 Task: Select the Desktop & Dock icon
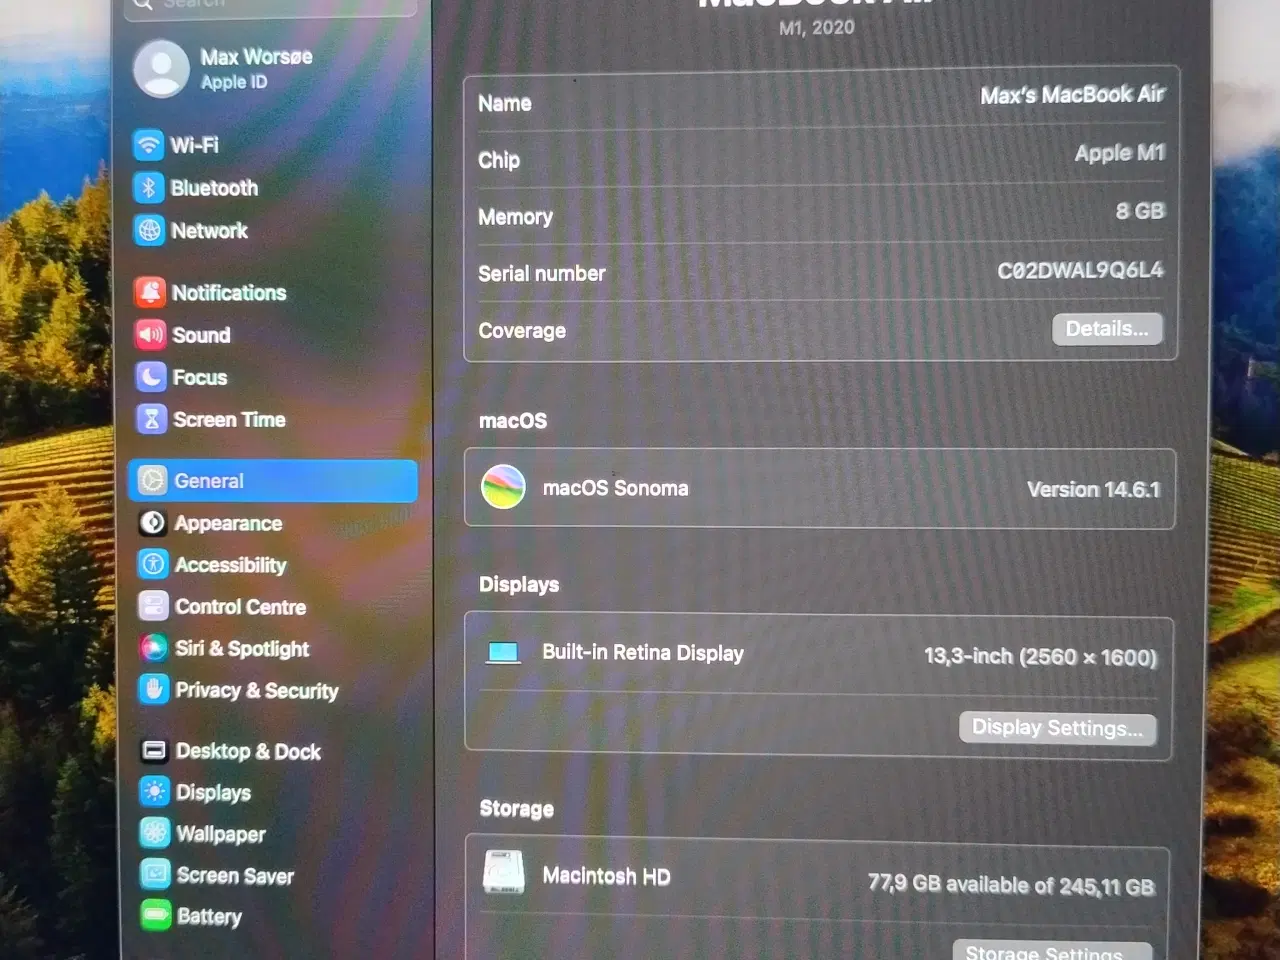tap(154, 751)
